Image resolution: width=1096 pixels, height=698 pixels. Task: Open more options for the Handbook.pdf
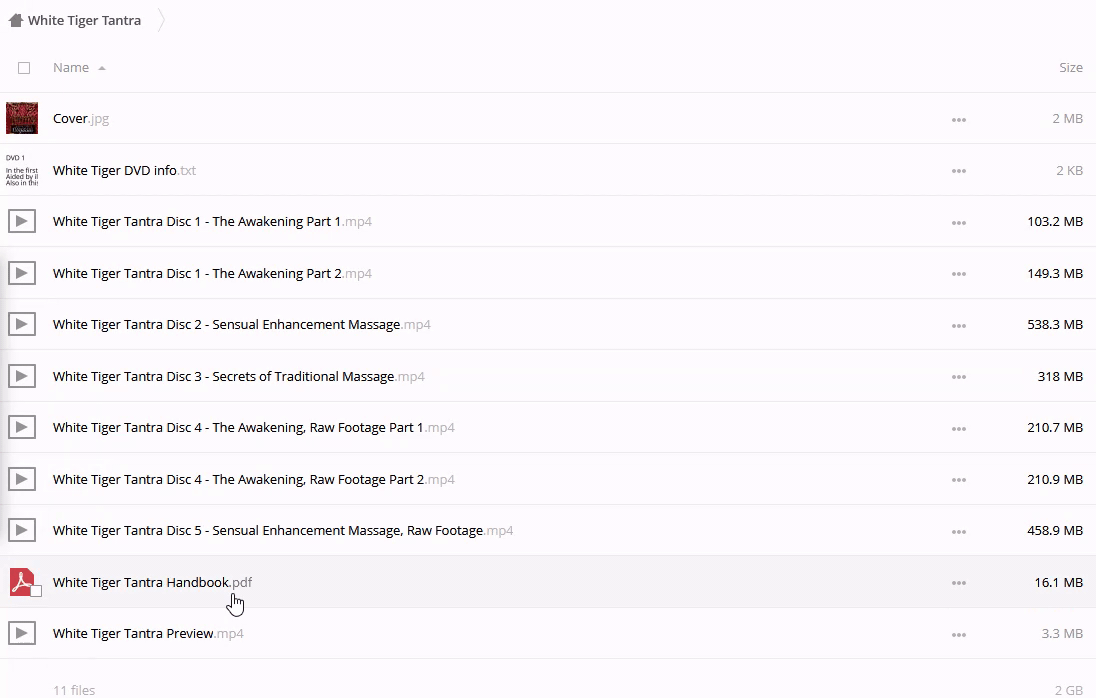[x=958, y=583]
